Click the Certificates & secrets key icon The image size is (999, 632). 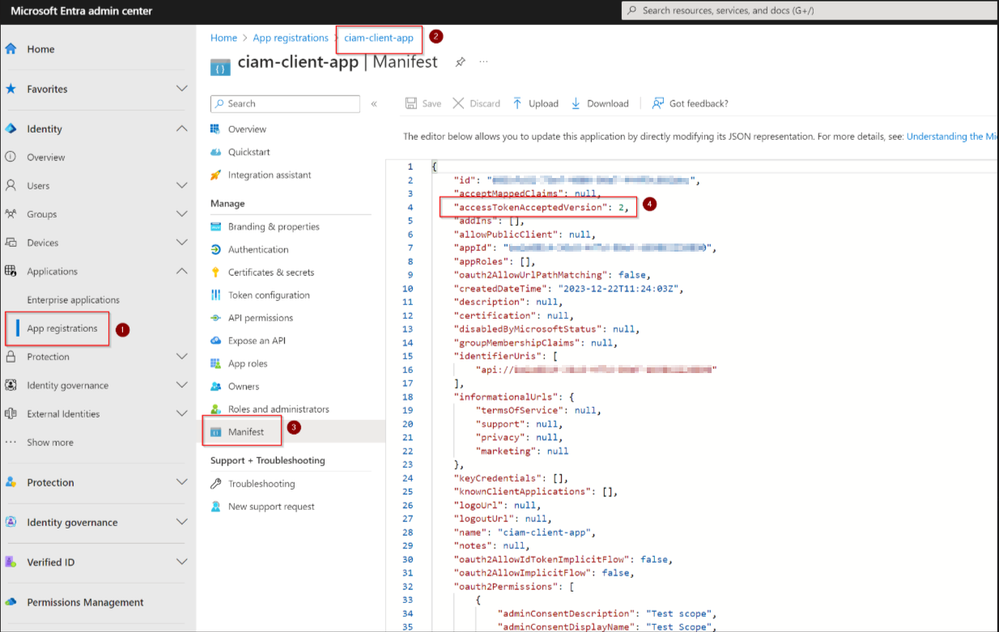(x=215, y=272)
